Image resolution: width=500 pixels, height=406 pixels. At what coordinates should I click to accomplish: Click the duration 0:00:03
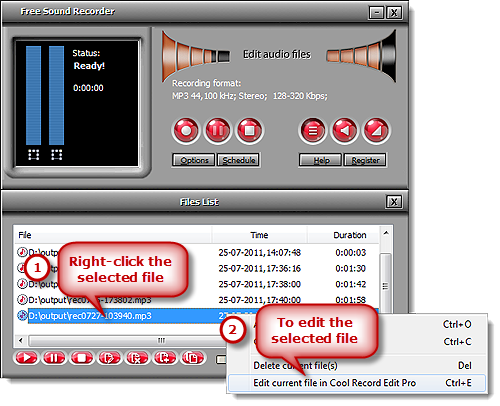pos(351,253)
